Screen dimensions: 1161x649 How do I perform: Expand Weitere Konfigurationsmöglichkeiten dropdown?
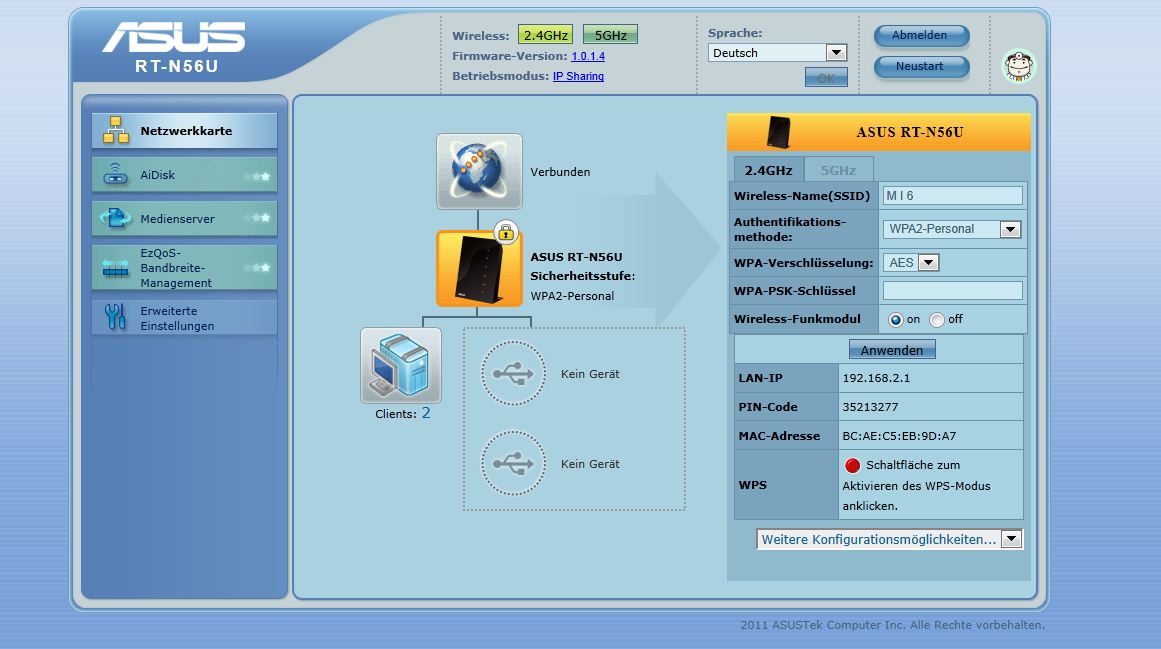pos(889,539)
